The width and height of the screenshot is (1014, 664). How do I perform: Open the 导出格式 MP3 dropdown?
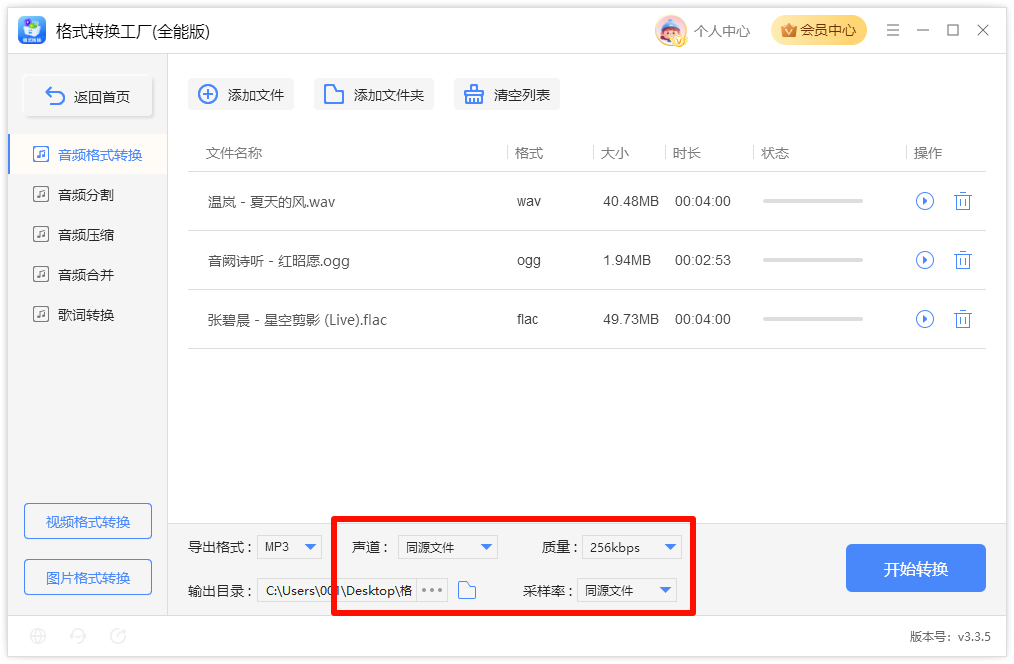[x=289, y=547]
